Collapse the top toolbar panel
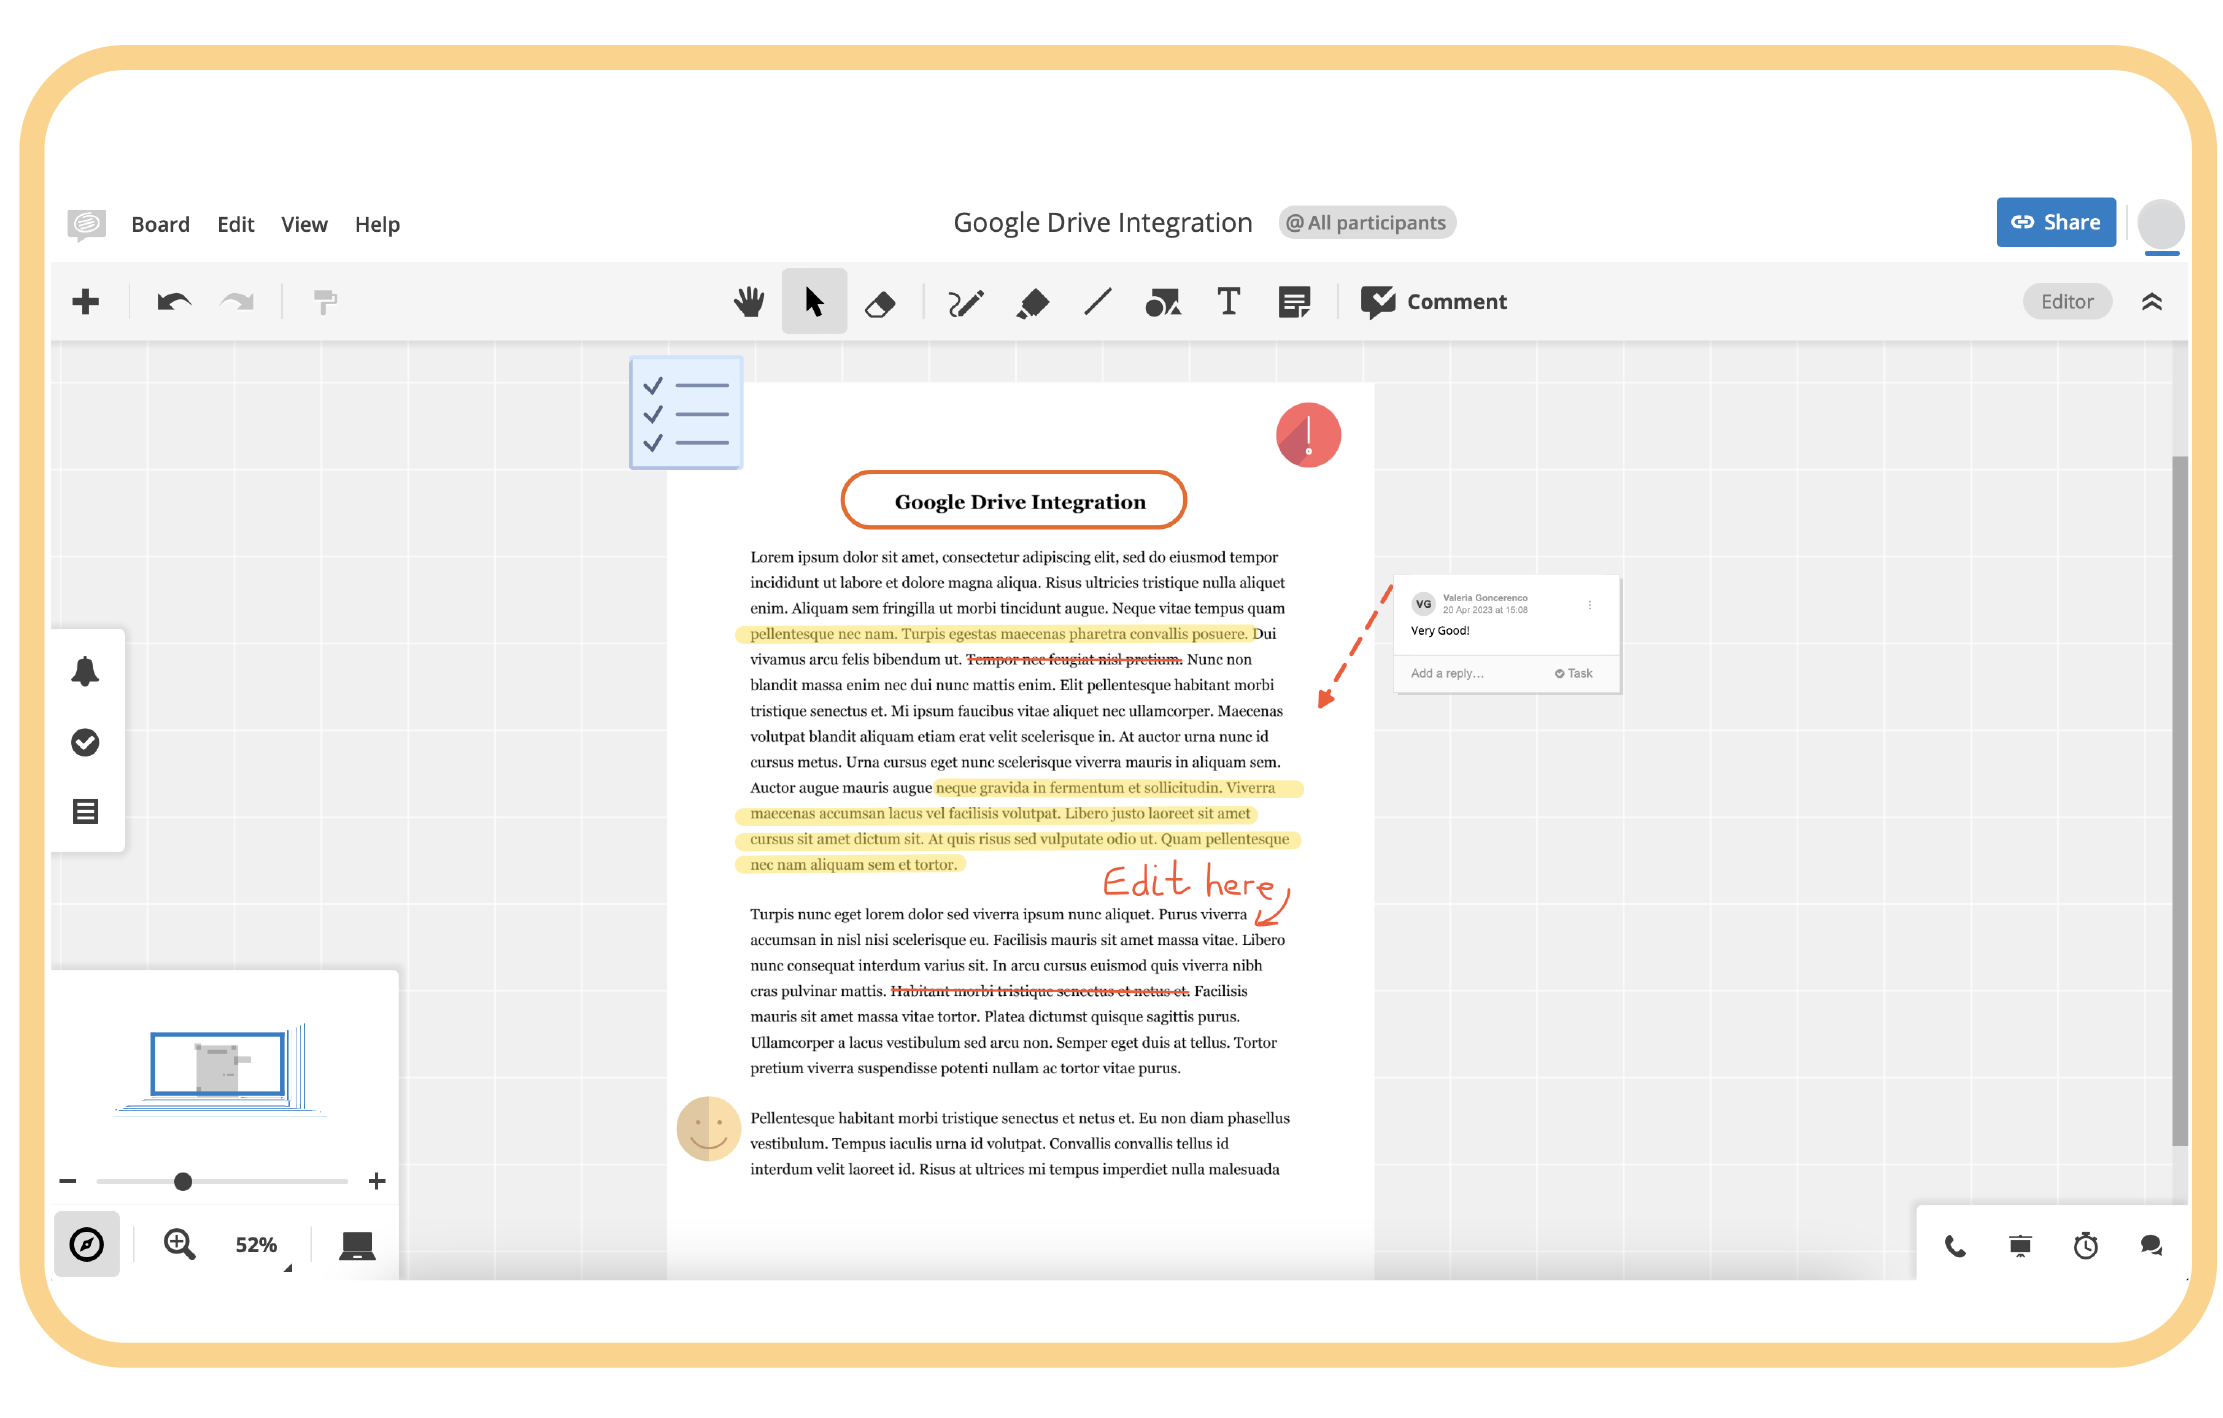Screen dimensions: 2223x1418 pyautogui.click(x=2152, y=301)
